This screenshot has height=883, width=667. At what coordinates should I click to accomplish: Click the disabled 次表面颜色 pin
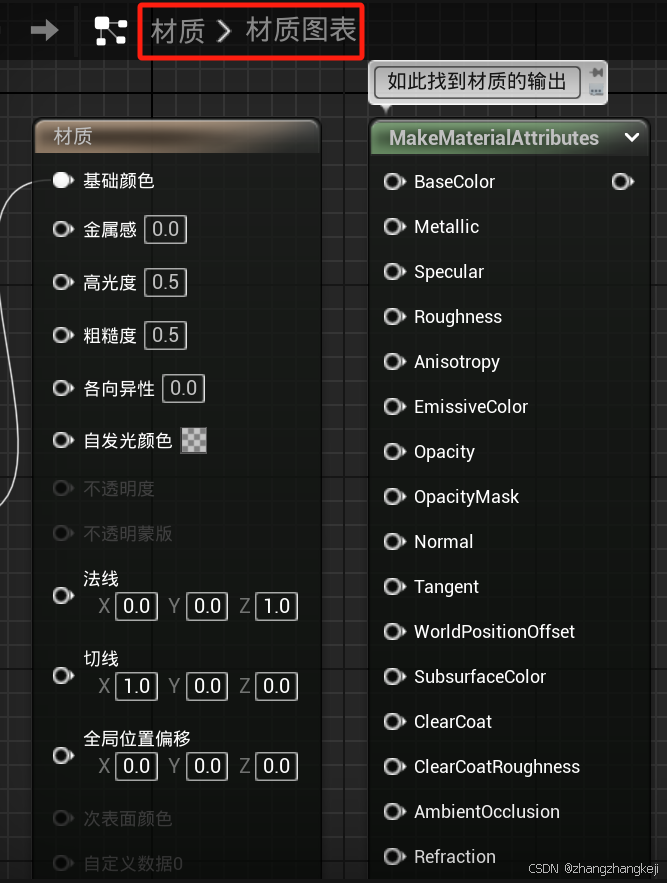point(63,818)
